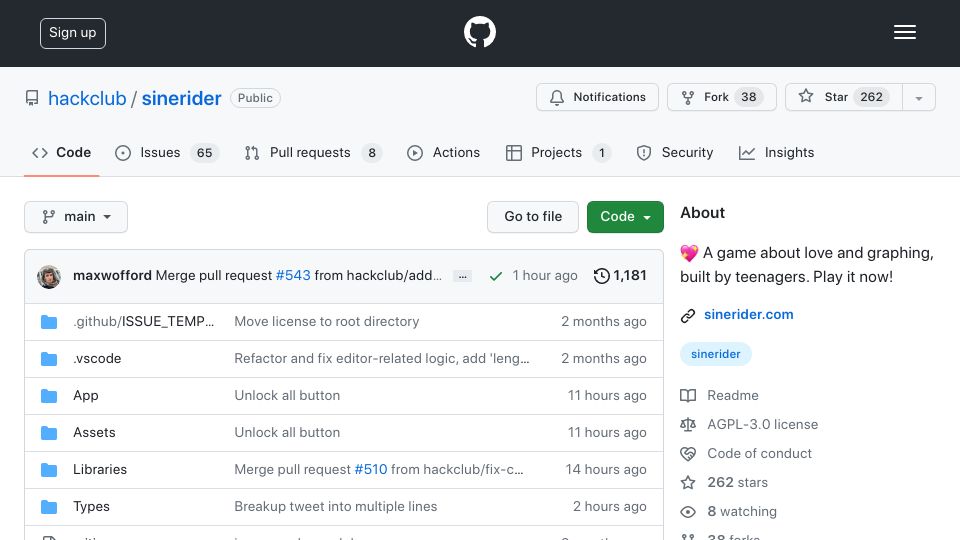Viewport: 960px width, 540px height.
Task: Open the main branch selector dropdown
Action: pos(76,217)
